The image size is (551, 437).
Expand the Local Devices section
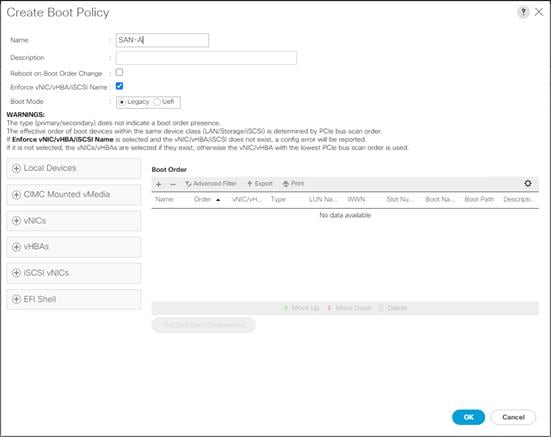pyautogui.click(x=74, y=168)
